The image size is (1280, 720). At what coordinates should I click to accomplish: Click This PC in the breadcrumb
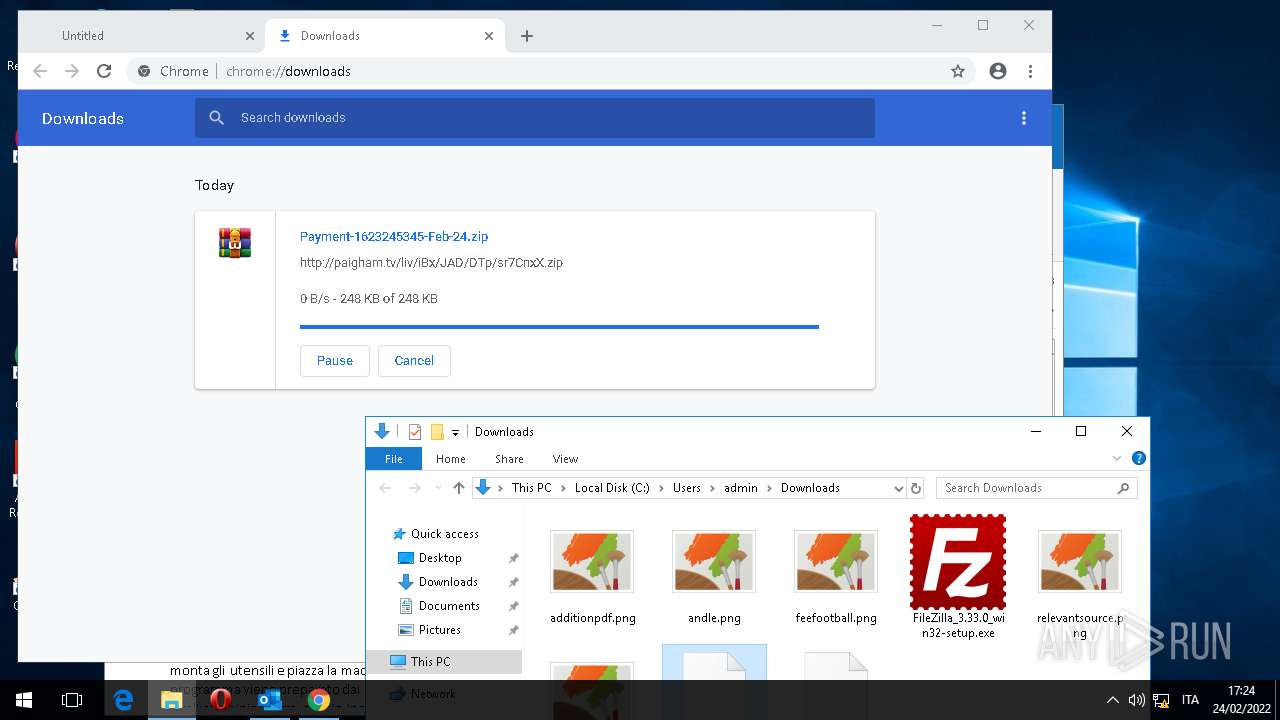pos(531,488)
